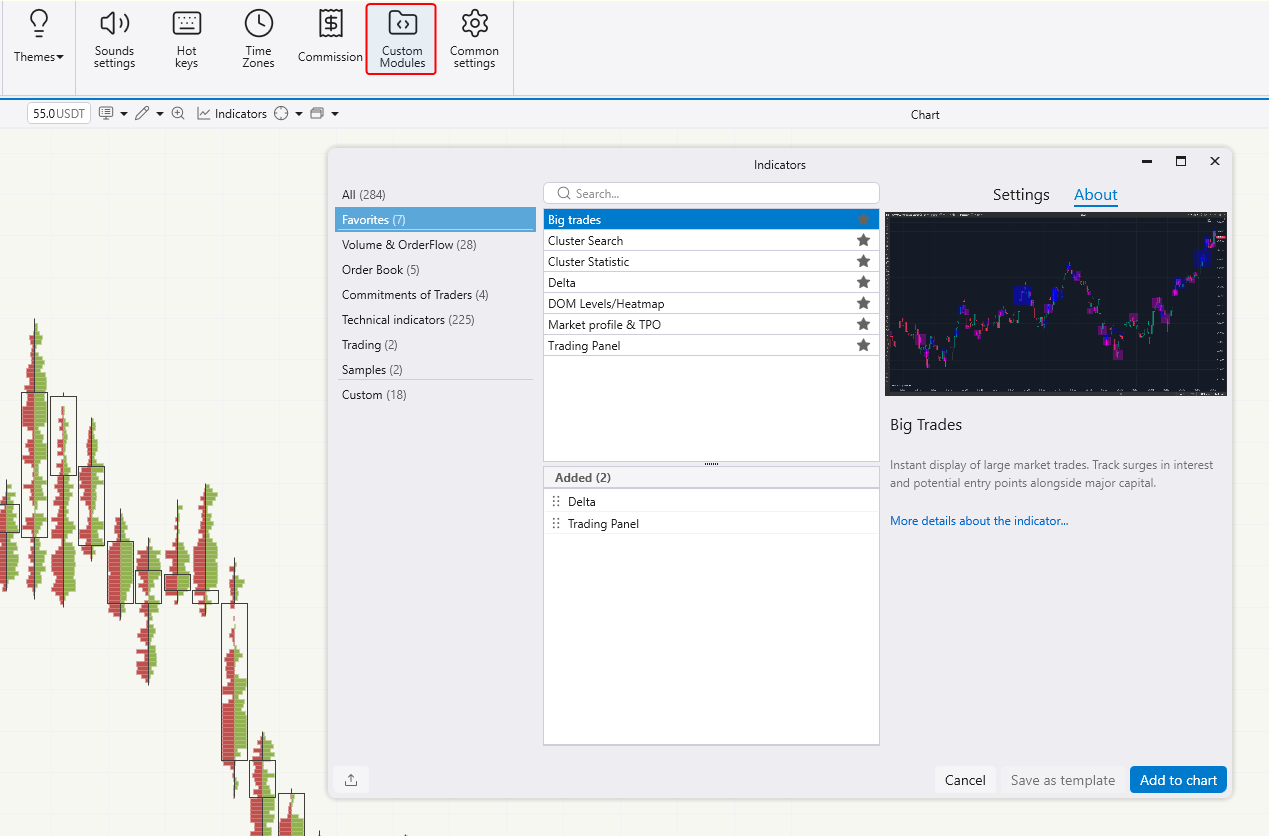Open Hot keys settings
Viewport: 1269px width, 836px height.
pos(186,40)
